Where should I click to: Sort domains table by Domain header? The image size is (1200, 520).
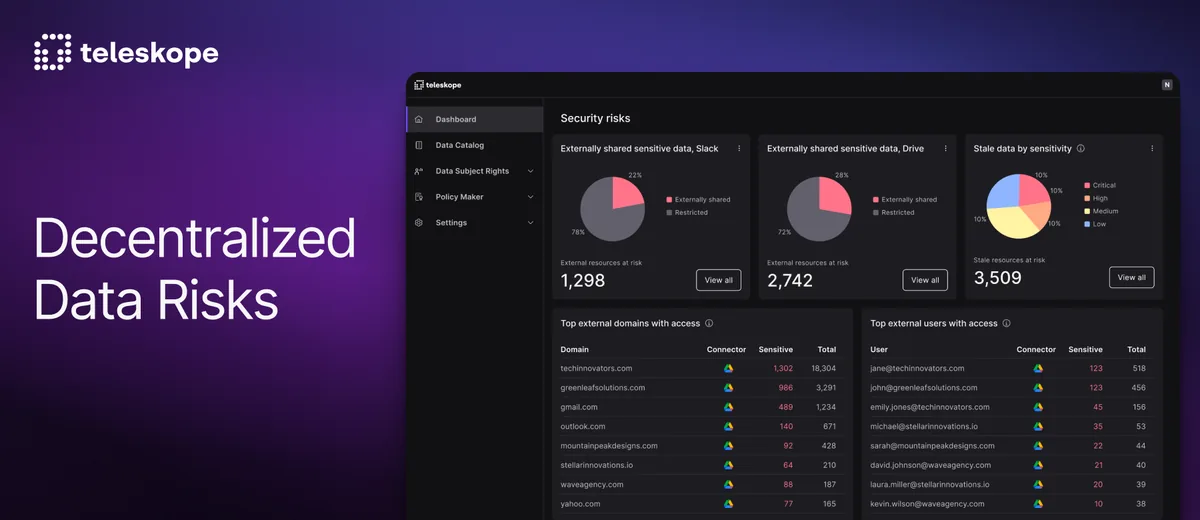tap(575, 349)
